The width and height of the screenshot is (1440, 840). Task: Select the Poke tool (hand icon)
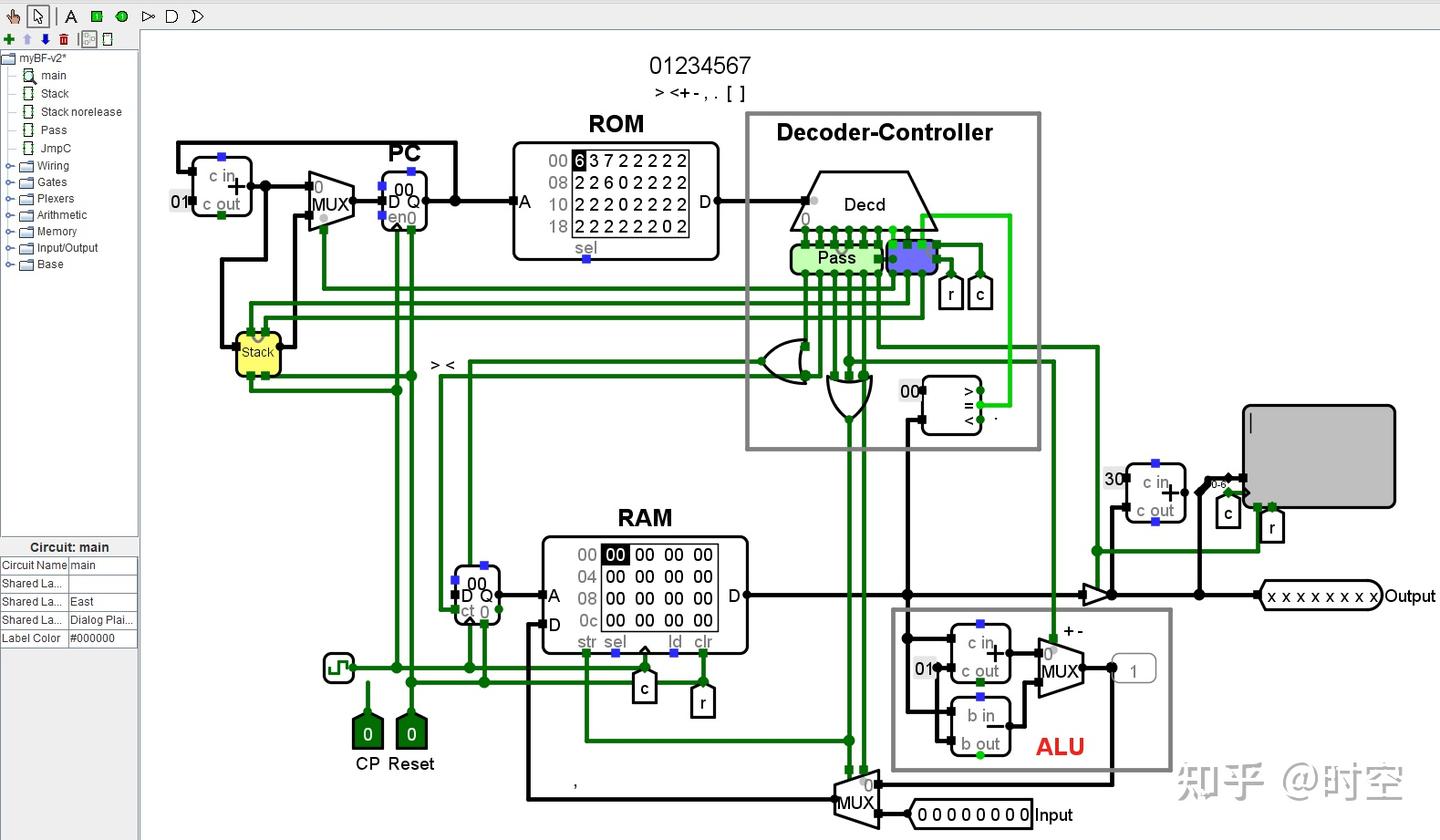(14, 16)
